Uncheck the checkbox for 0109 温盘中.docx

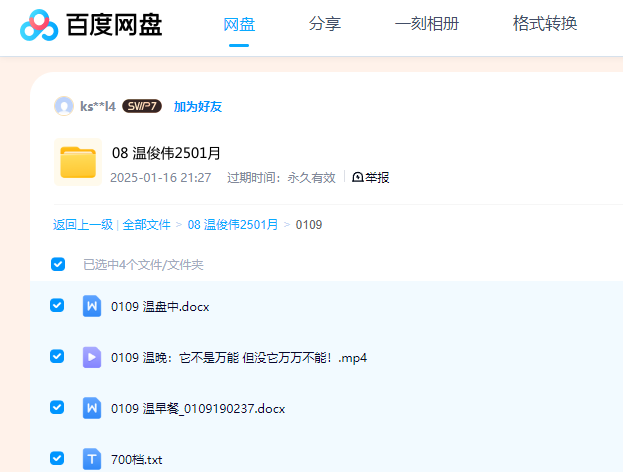click(x=57, y=306)
